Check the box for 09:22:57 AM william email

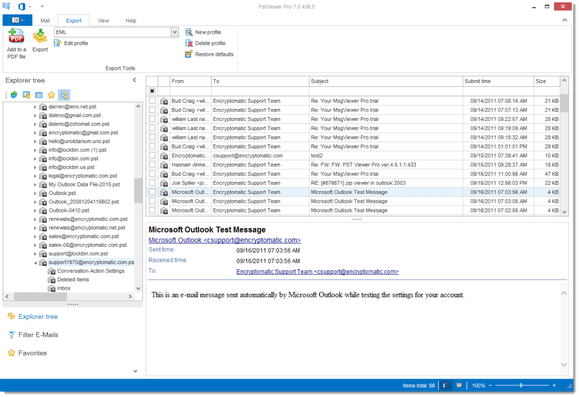[x=152, y=119]
